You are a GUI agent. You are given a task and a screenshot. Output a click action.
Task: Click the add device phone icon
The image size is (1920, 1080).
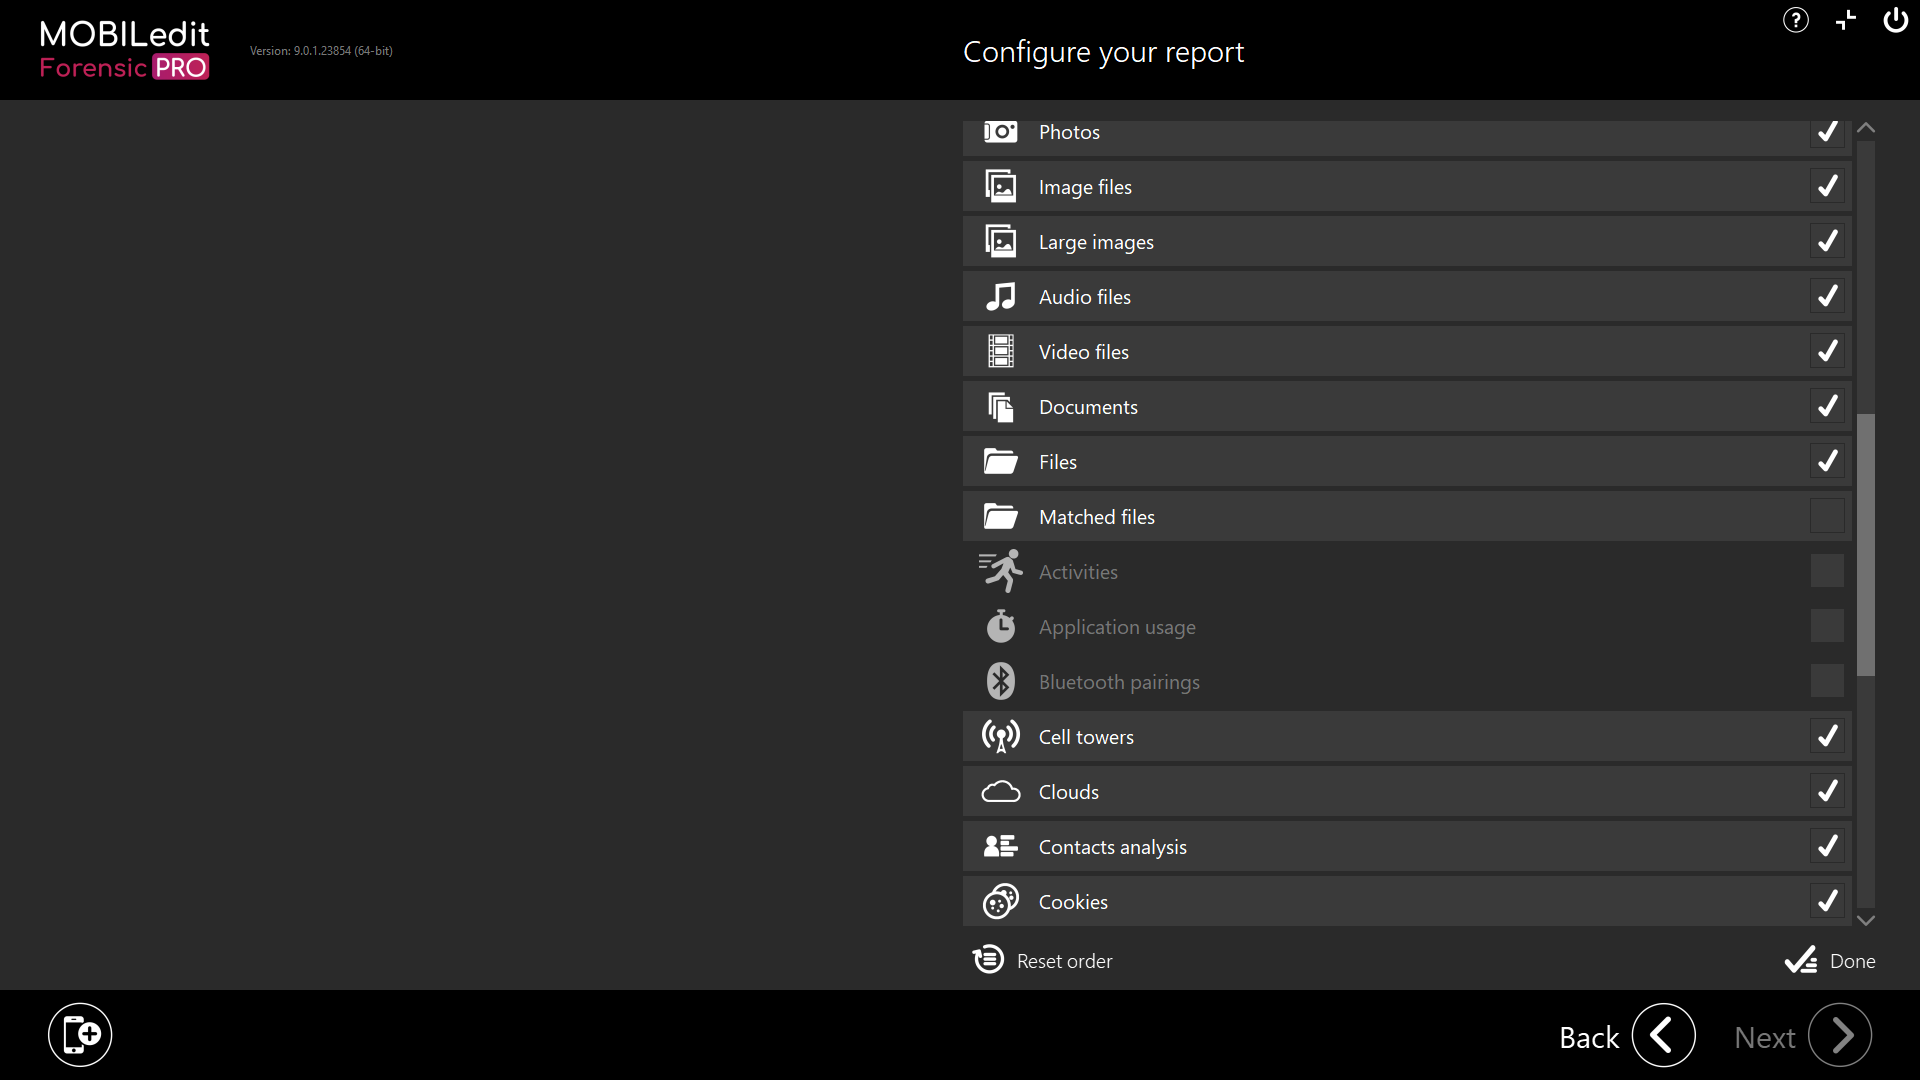click(80, 1035)
